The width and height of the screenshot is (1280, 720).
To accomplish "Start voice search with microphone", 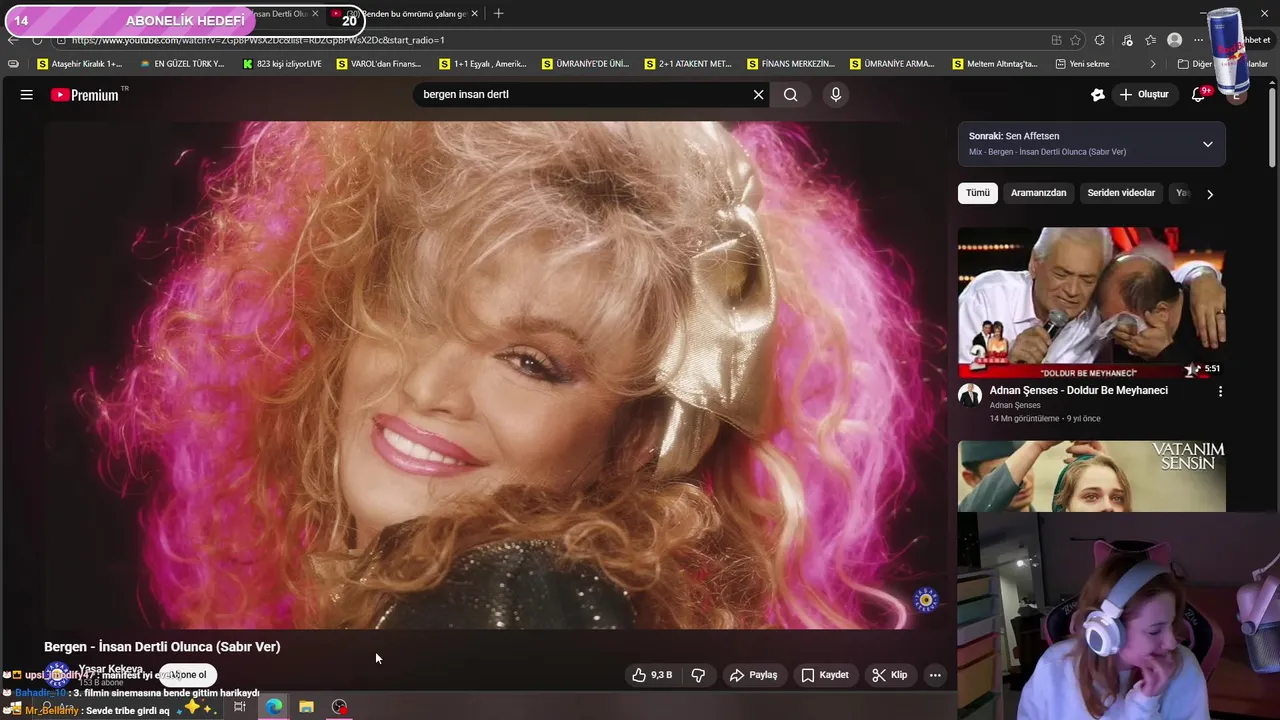I will pyautogui.click(x=836, y=95).
